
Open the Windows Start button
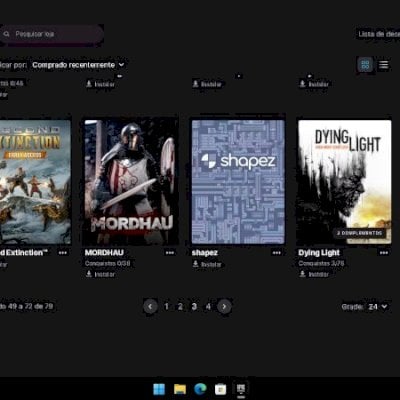click(159, 389)
